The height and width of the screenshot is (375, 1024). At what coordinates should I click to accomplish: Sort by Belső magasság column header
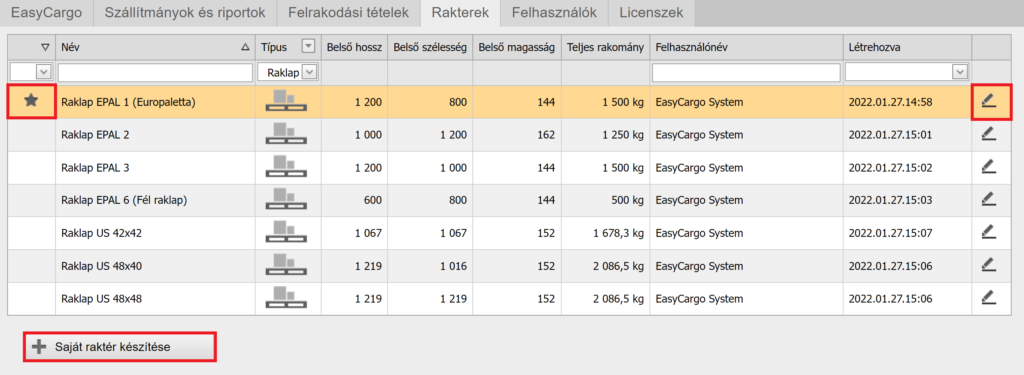517,47
